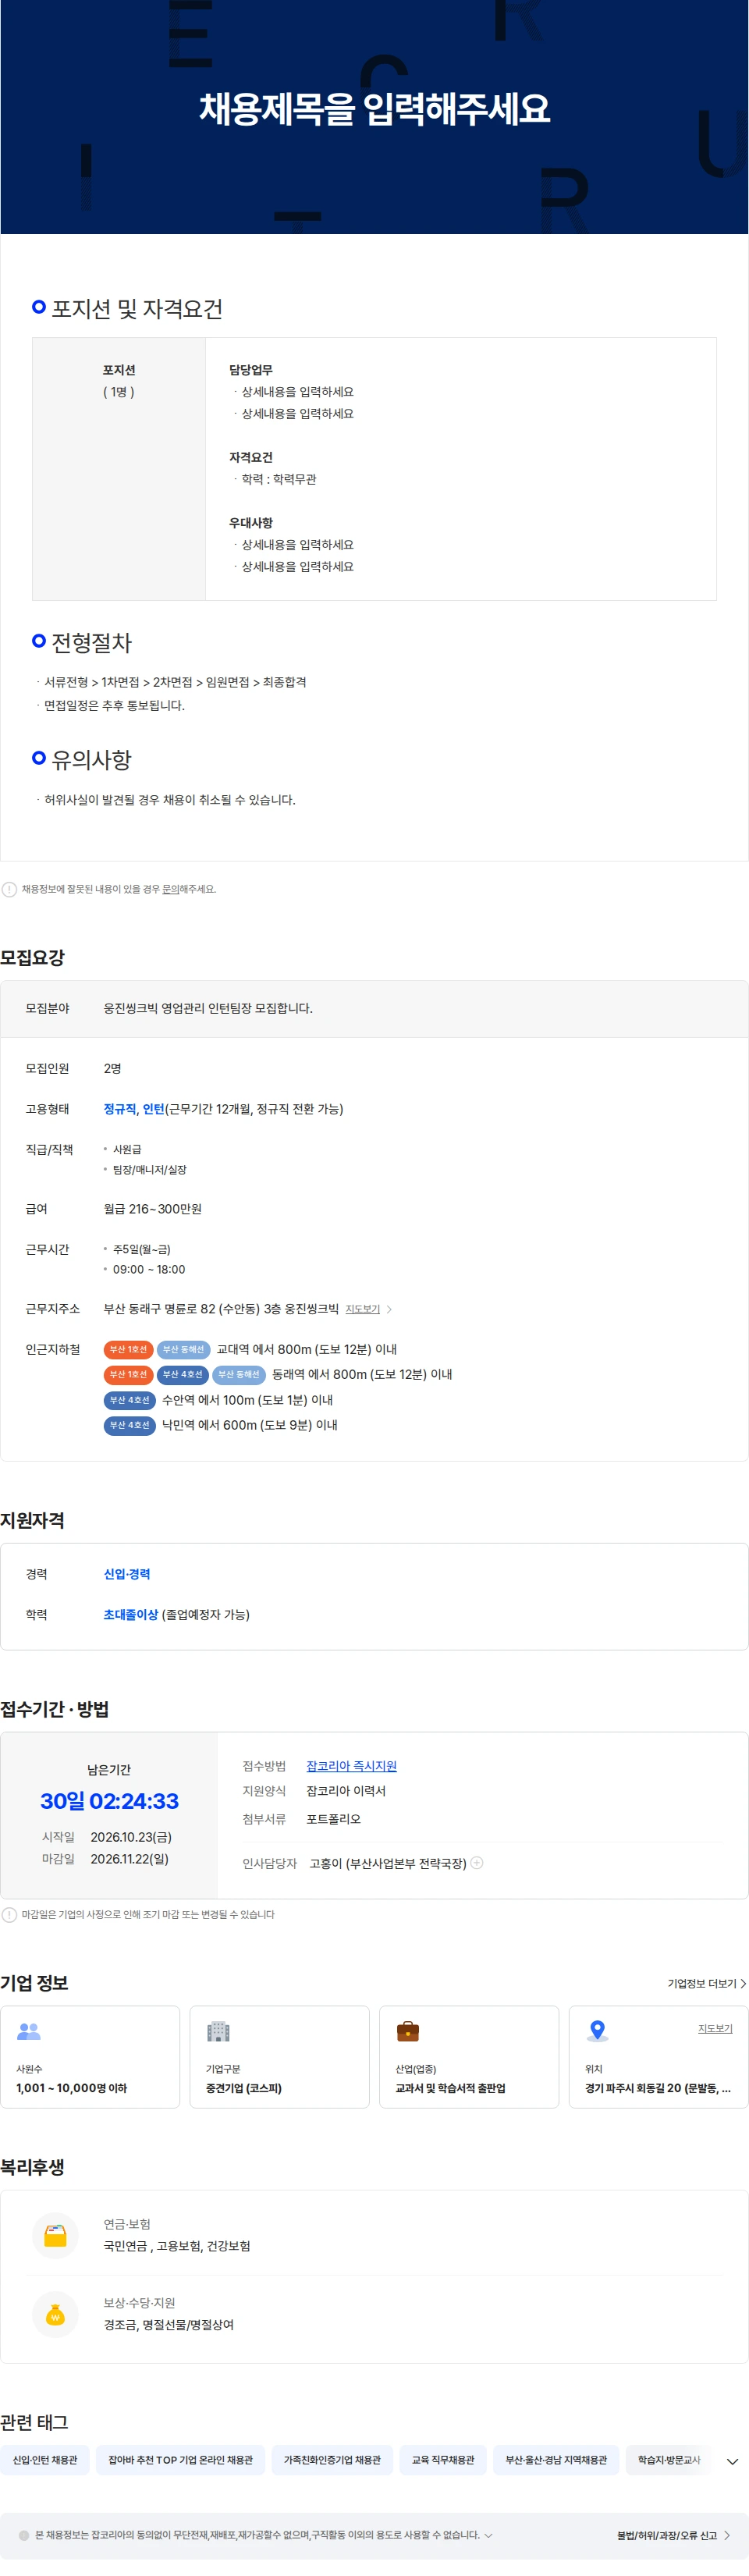The width and height of the screenshot is (749, 2576).
Task: Click 부산 1호선 badge for 교대역
Action: [x=128, y=1349]
